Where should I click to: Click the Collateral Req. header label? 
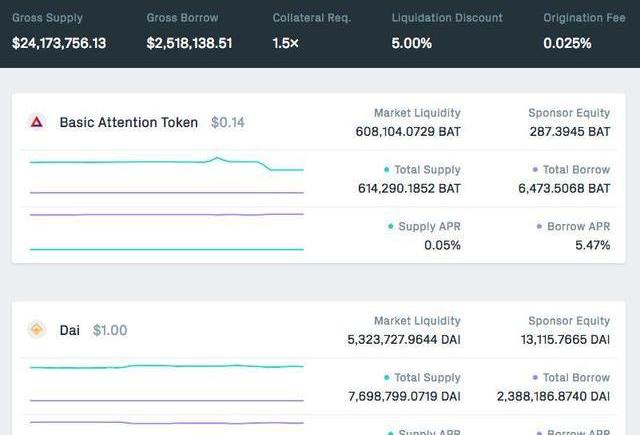(x=312, y=18)
